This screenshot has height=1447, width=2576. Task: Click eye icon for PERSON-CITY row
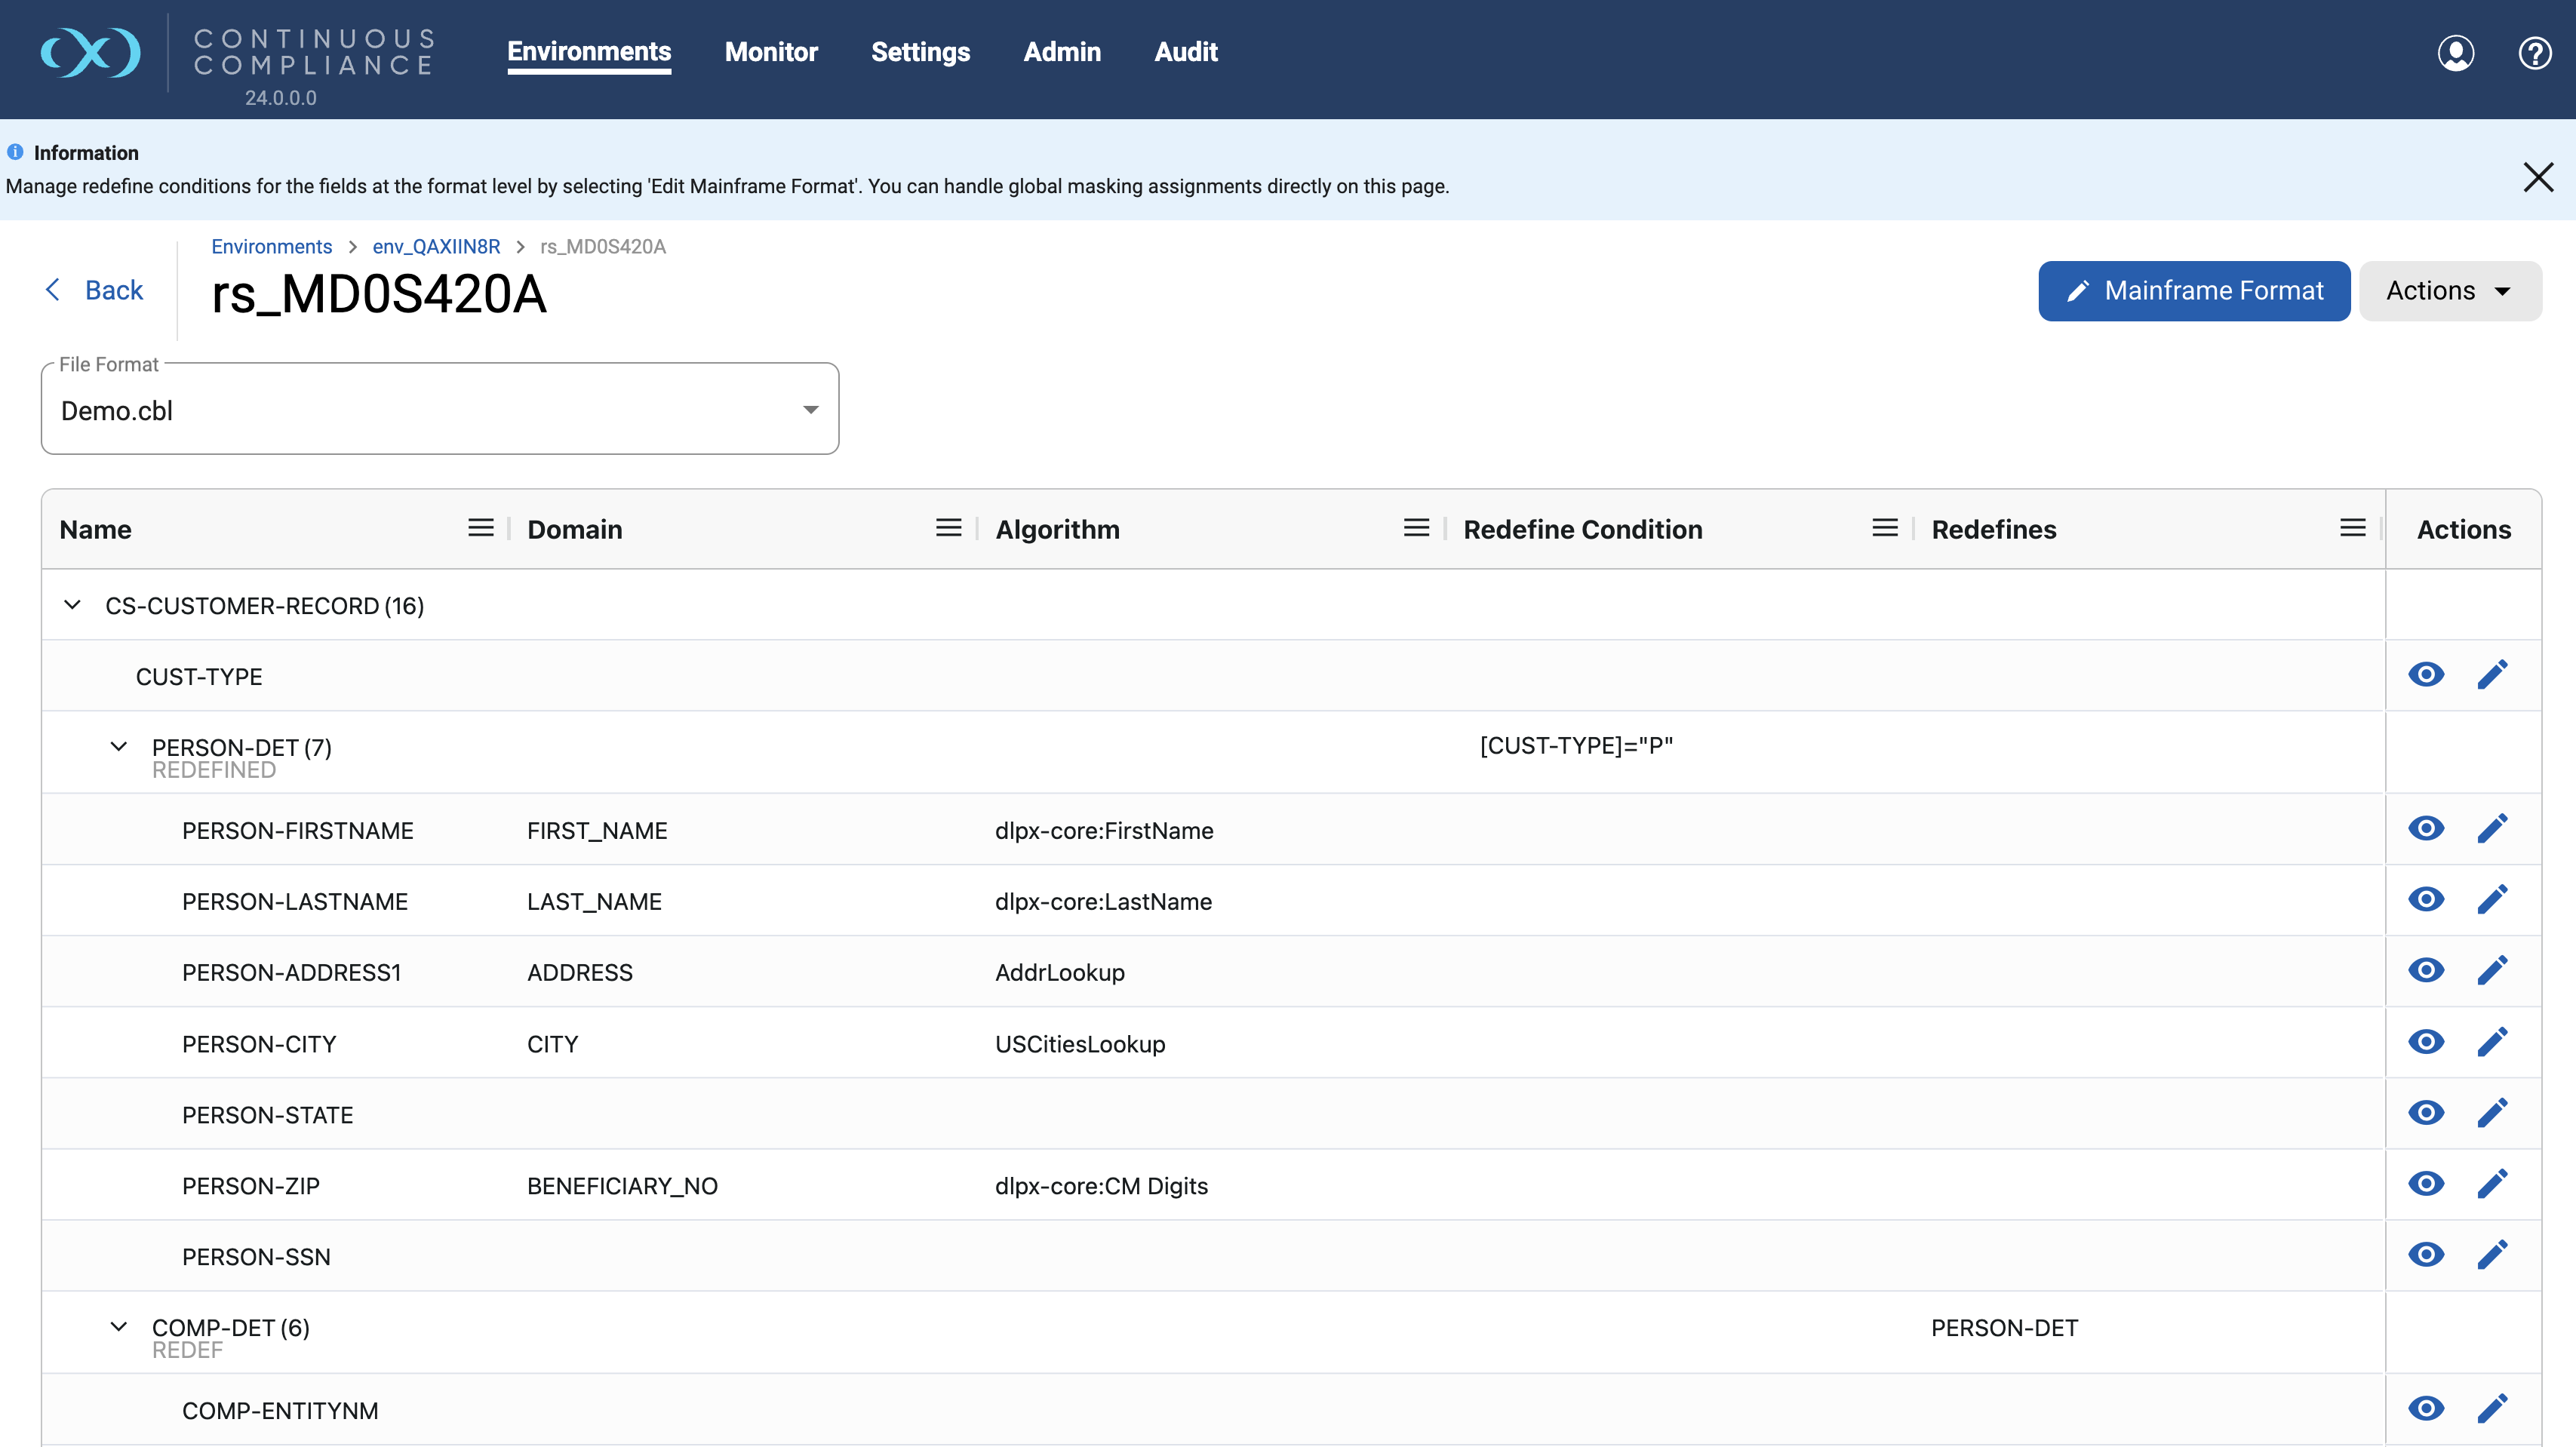[2426, 1042]
